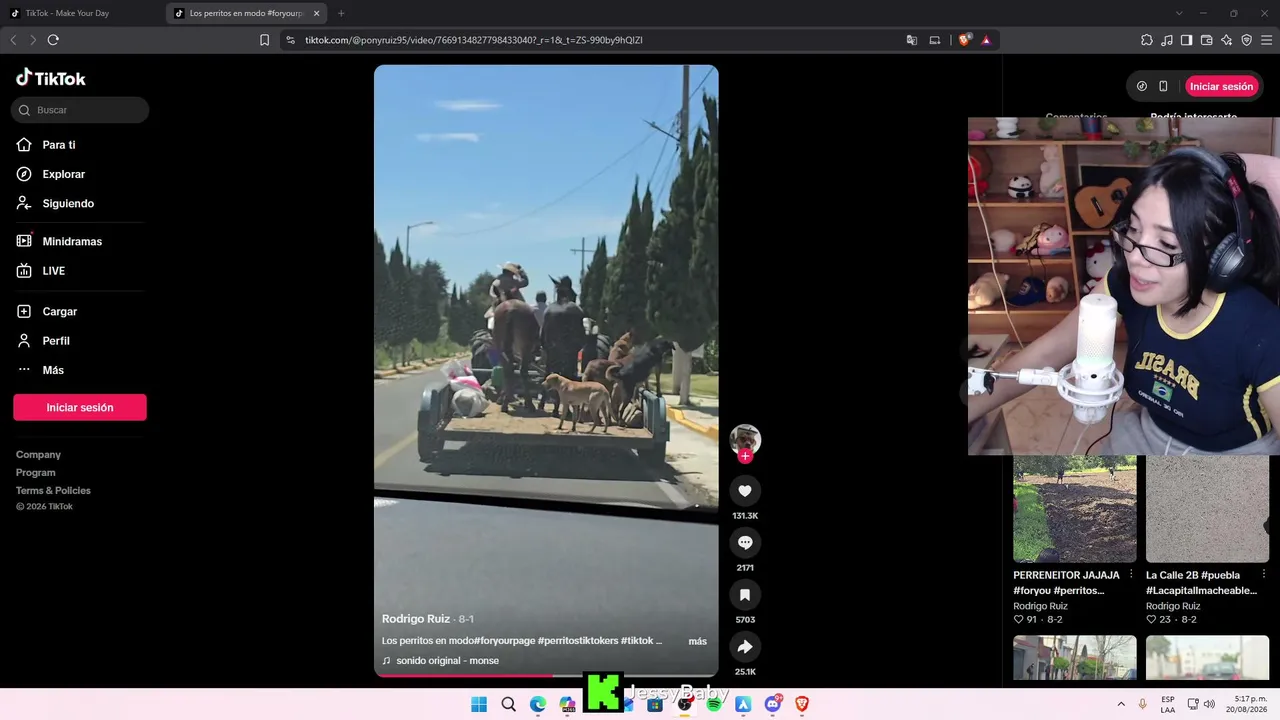Open comments via the speech bubble icon
Screen dimensions: 1280x720
coord(745,543)
